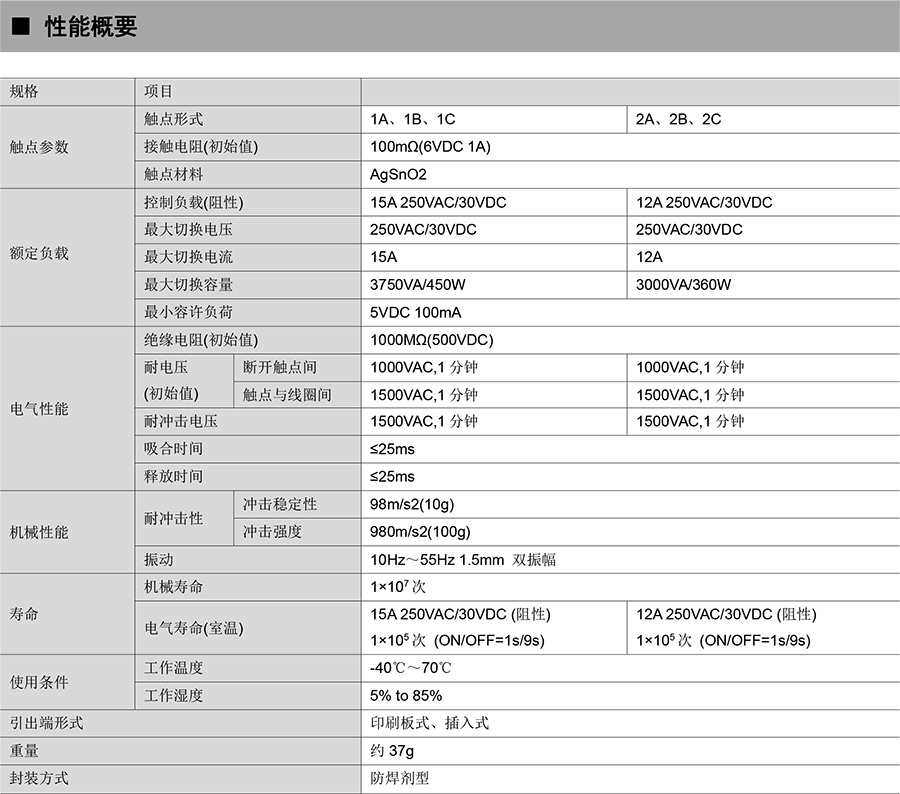Click the 10Hz～55Hz 1.5mm vibration value
Screen dimensions: 900x794
462,560
